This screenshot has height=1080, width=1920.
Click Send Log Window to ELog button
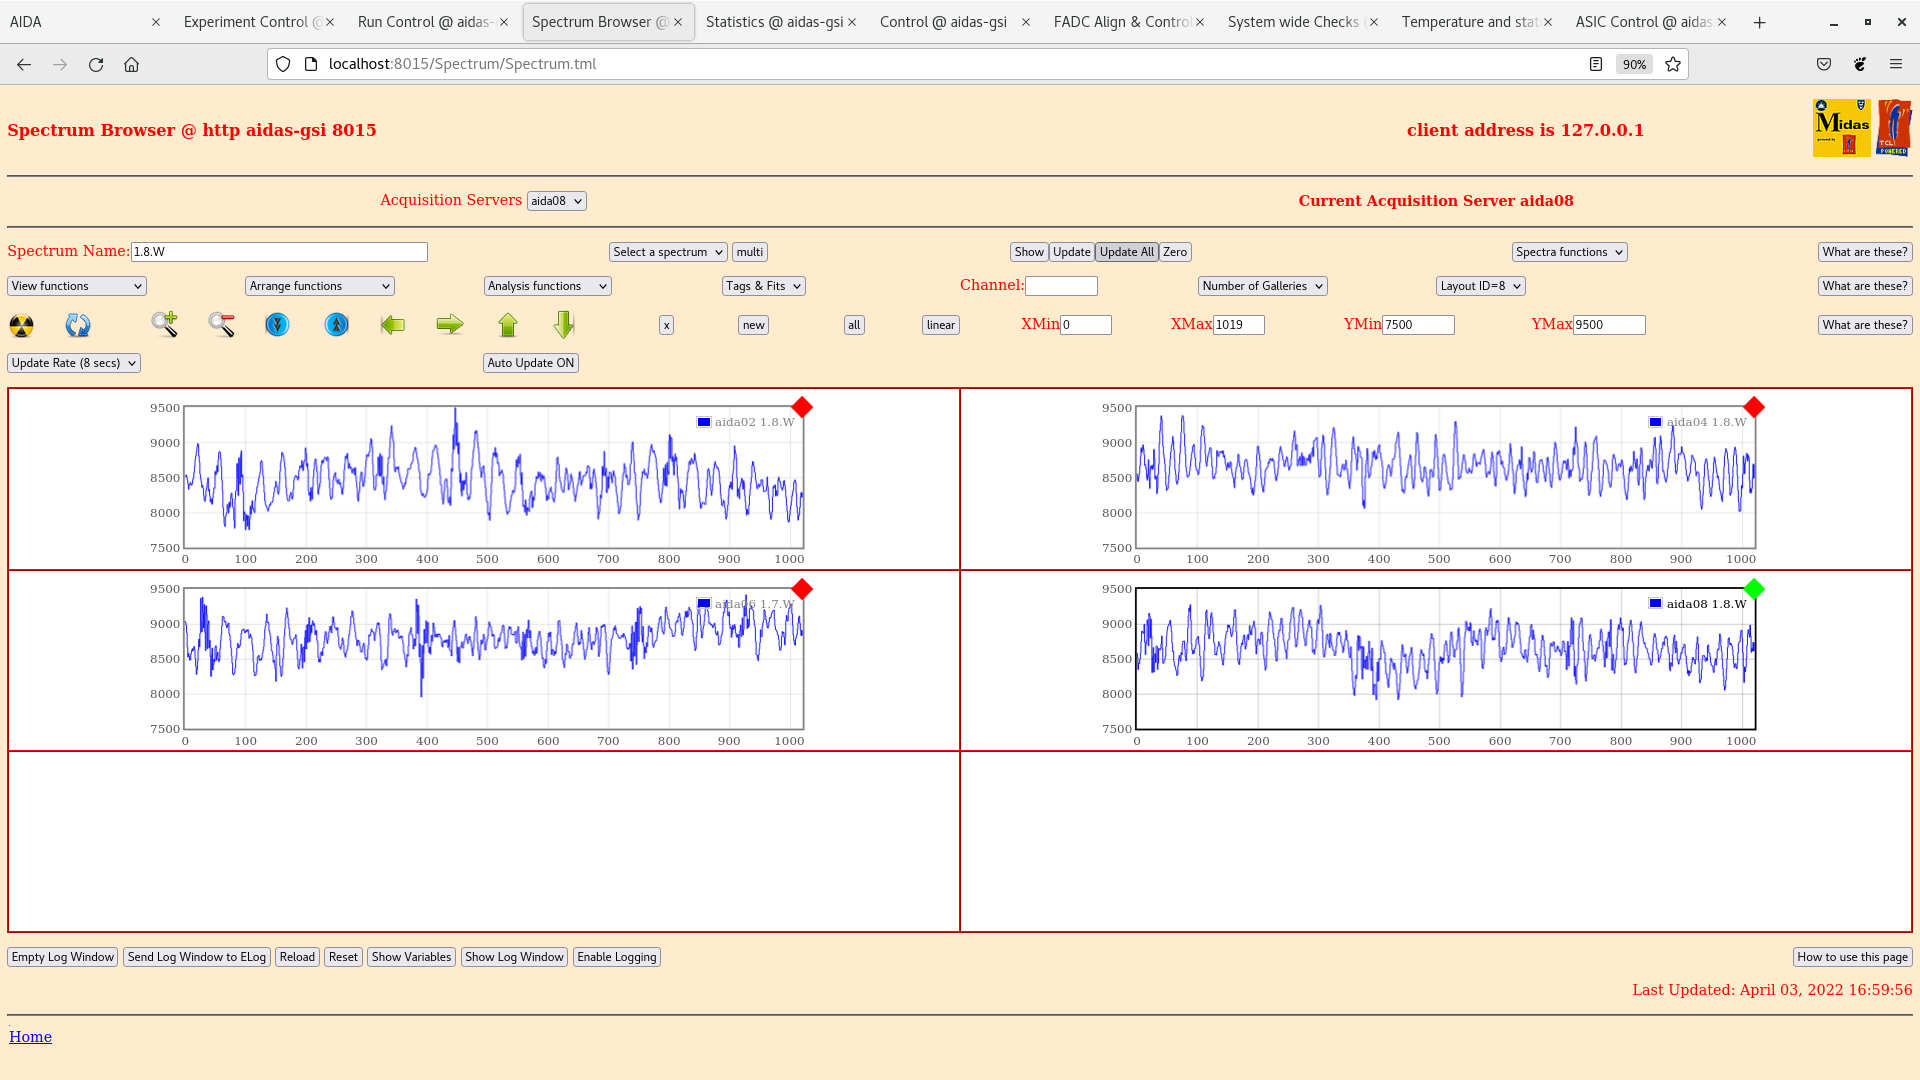point(197,957)
